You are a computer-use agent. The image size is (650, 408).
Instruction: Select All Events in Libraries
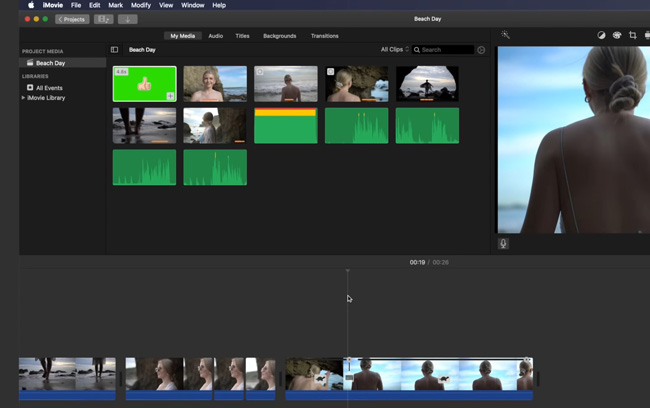(x=49, y=88)
